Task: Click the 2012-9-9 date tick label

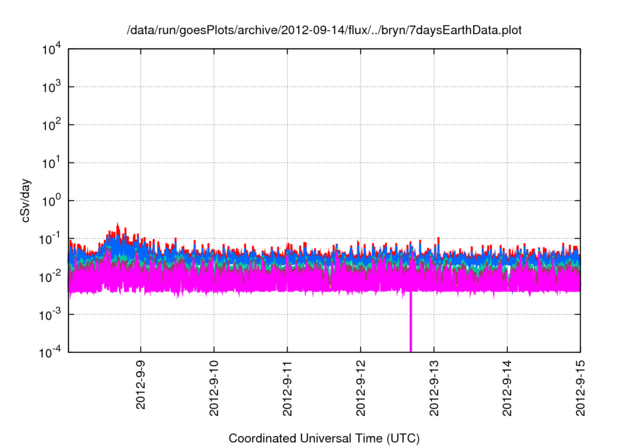Action: (141, 383)
